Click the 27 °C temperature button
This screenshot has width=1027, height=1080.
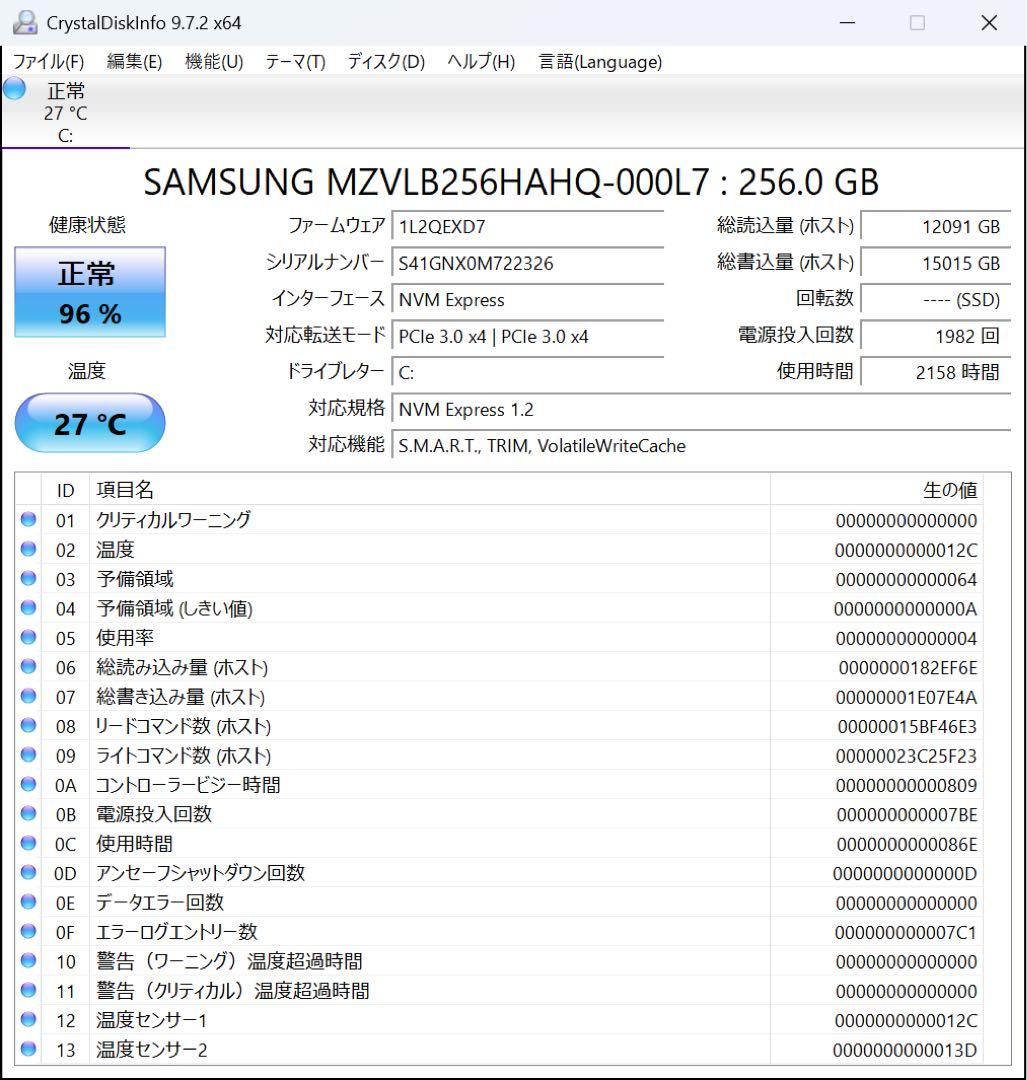click(89, 423)
